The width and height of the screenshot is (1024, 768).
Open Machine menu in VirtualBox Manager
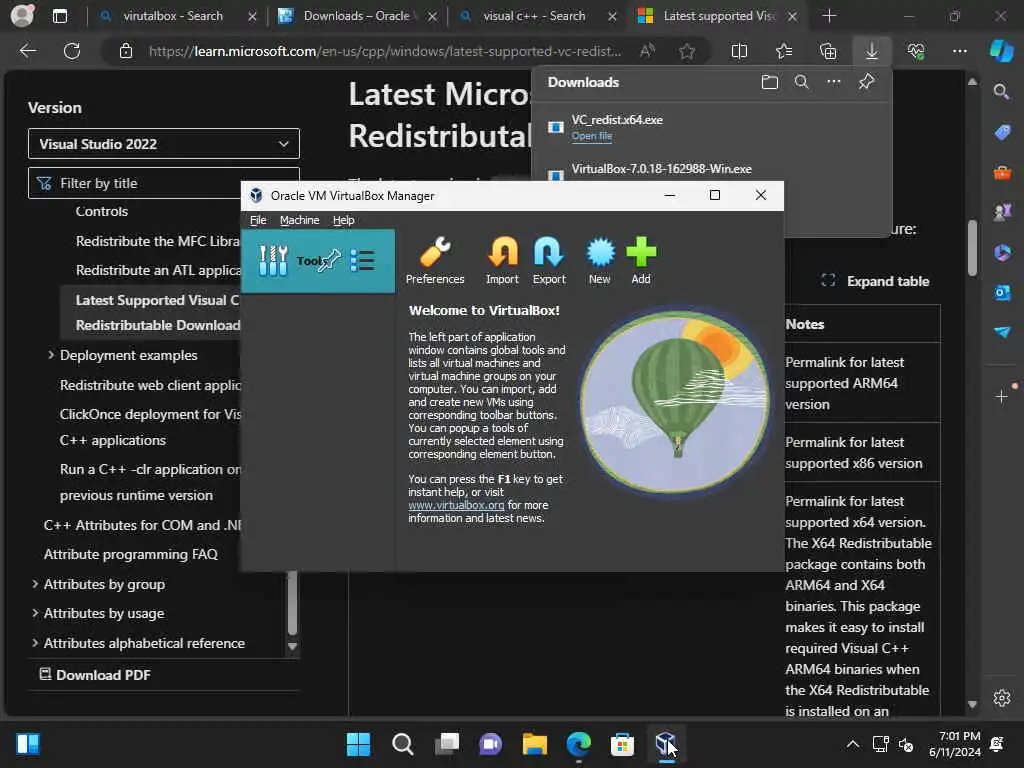pos(300,220)
